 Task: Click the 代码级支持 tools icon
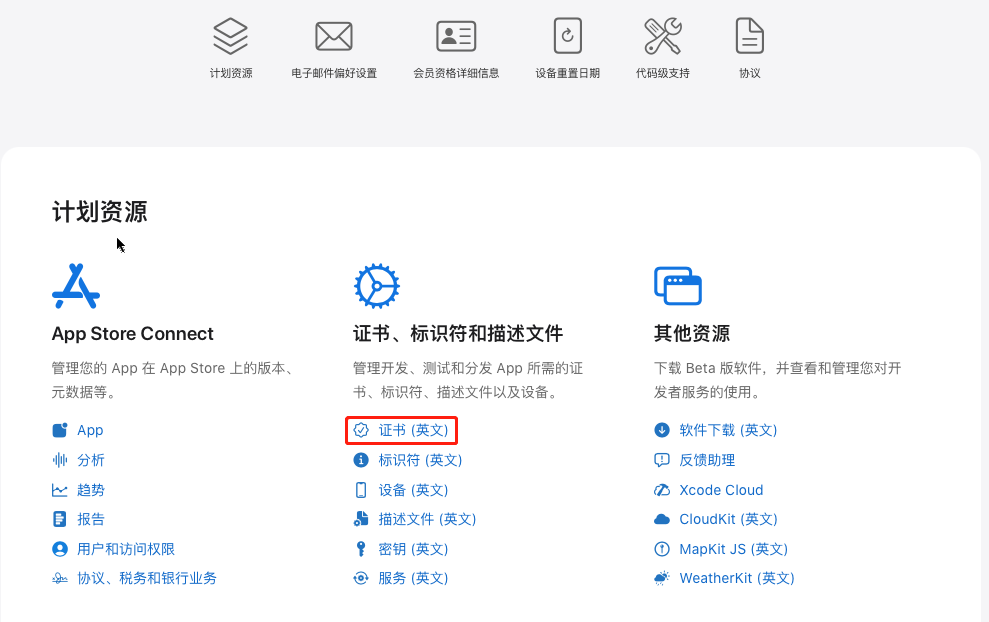click(663, 37)
